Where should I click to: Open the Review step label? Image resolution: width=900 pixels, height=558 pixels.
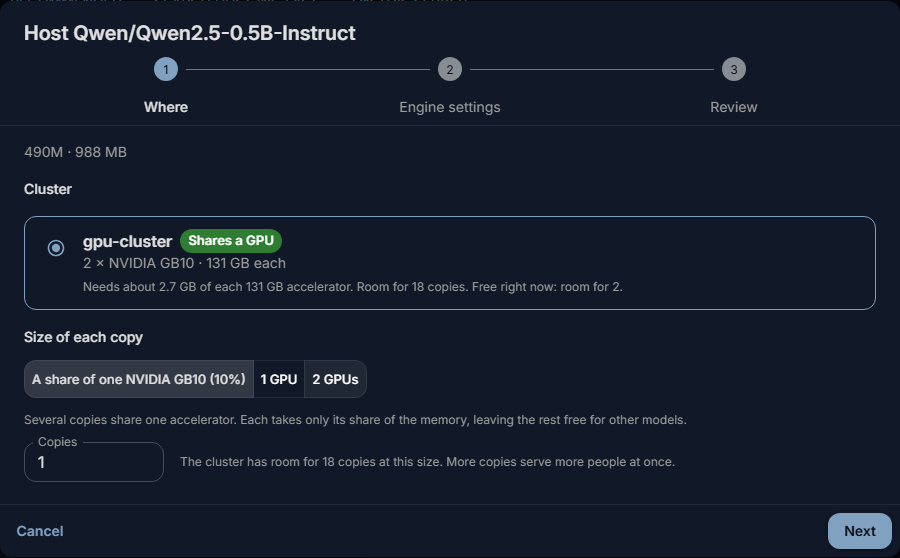coord(734,107)
